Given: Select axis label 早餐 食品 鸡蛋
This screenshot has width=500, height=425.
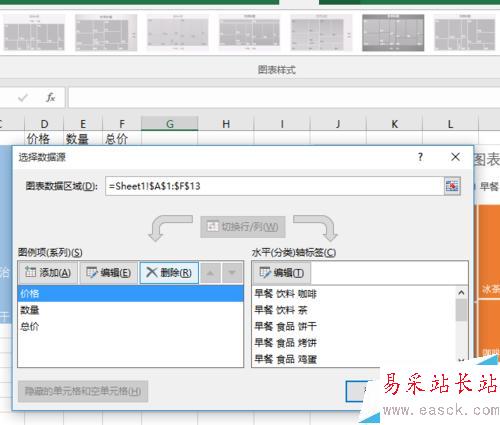Looking at the screenshot, I should pos(285,359).
